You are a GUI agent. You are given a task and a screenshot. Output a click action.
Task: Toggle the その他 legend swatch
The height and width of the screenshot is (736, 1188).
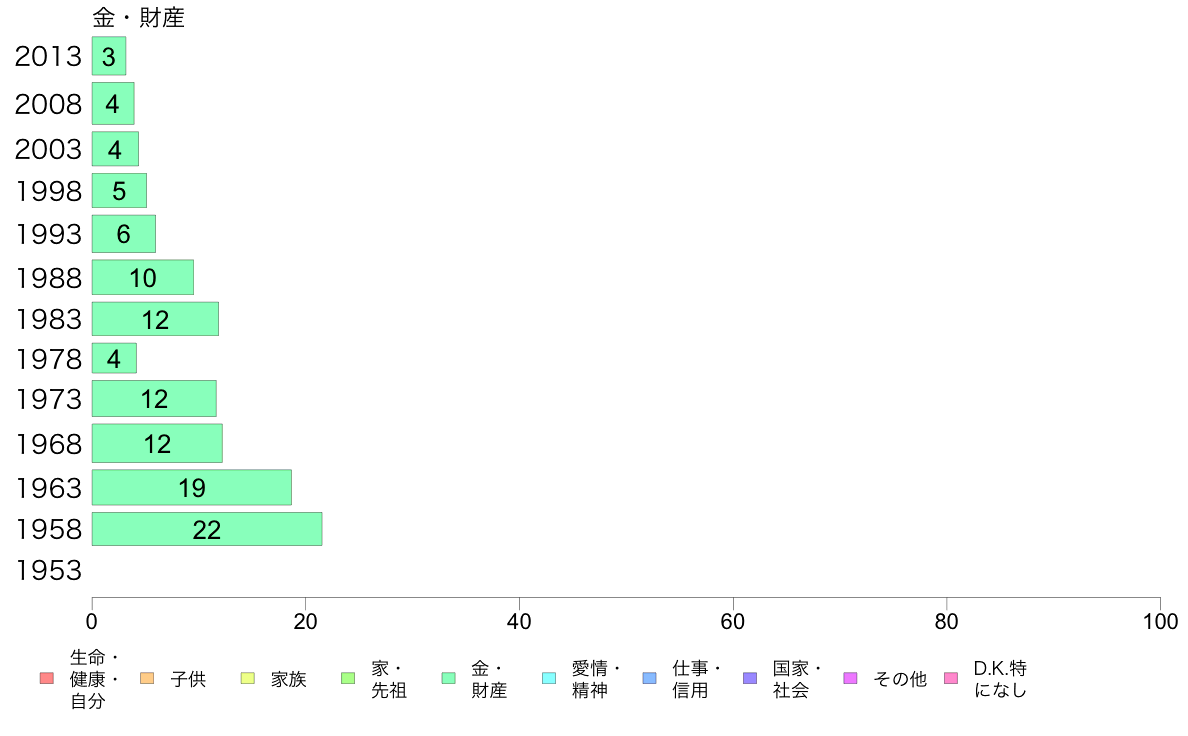(x=851, y=678)
